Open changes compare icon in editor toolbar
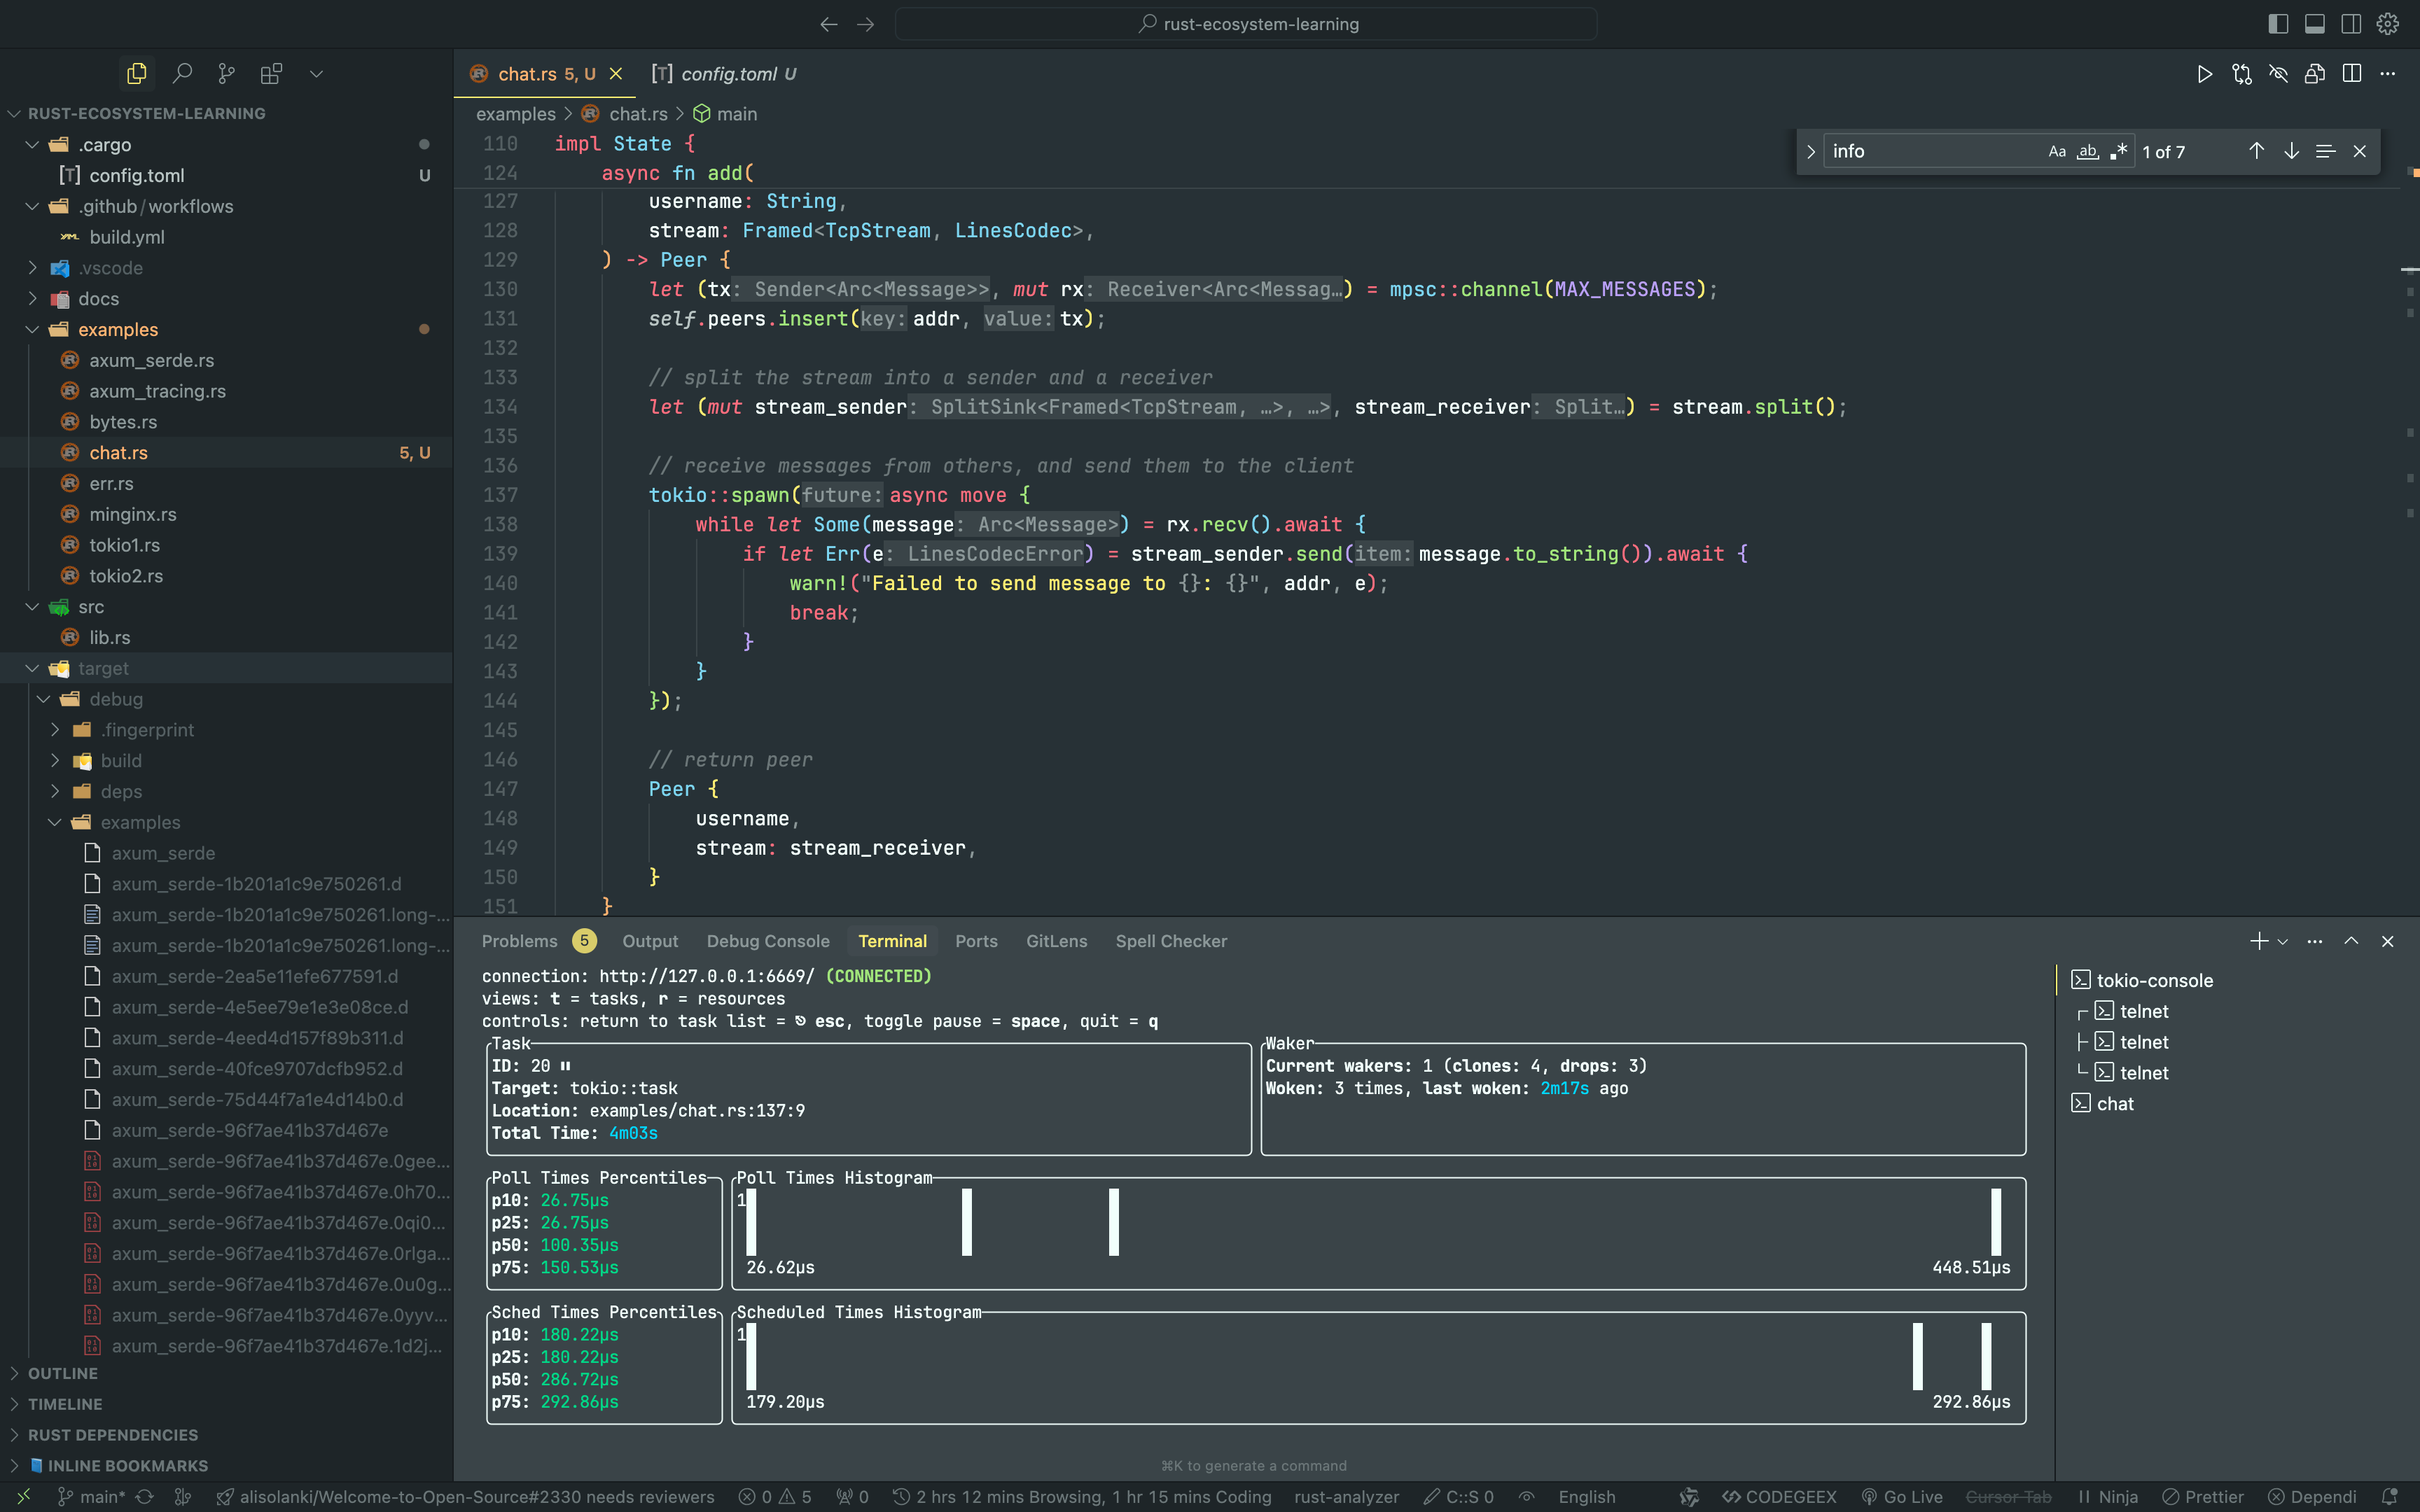 (2242, 74)
